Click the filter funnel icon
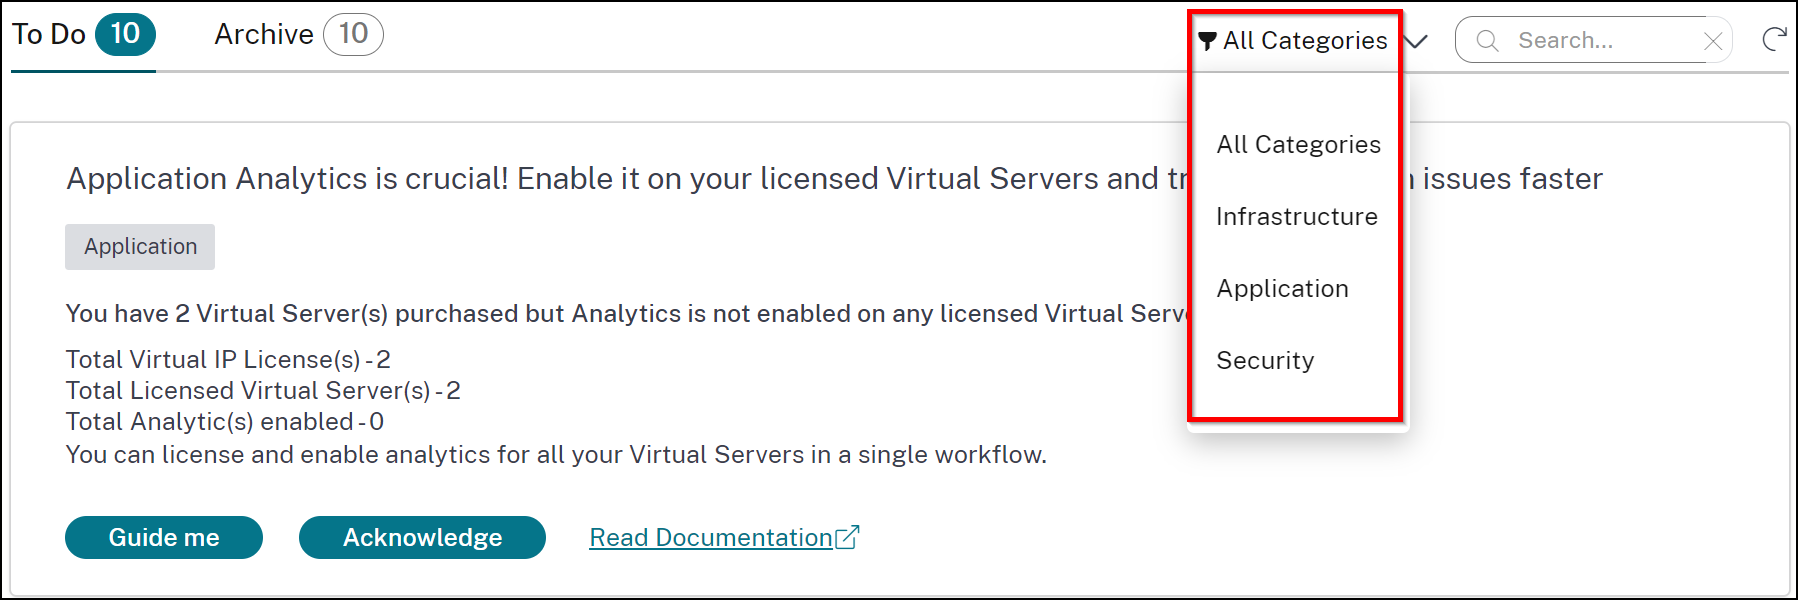This screenshot has width=1798, height=600. pos(1207,41)
